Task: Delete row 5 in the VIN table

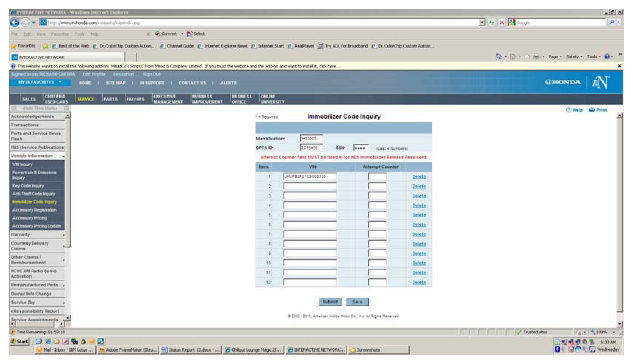Action: tap(419, 215)
